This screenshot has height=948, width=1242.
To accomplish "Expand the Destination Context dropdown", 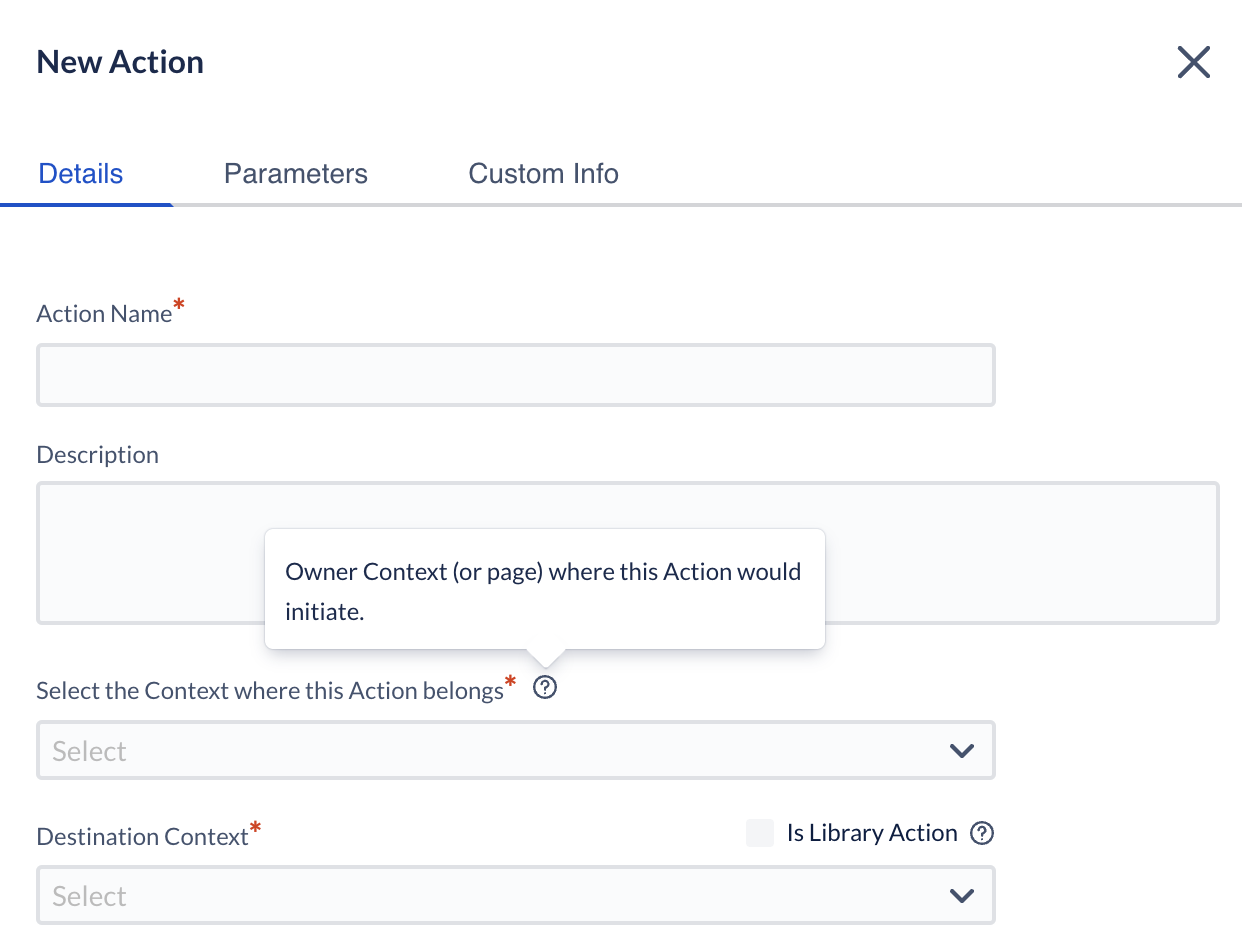I will 516,895.
